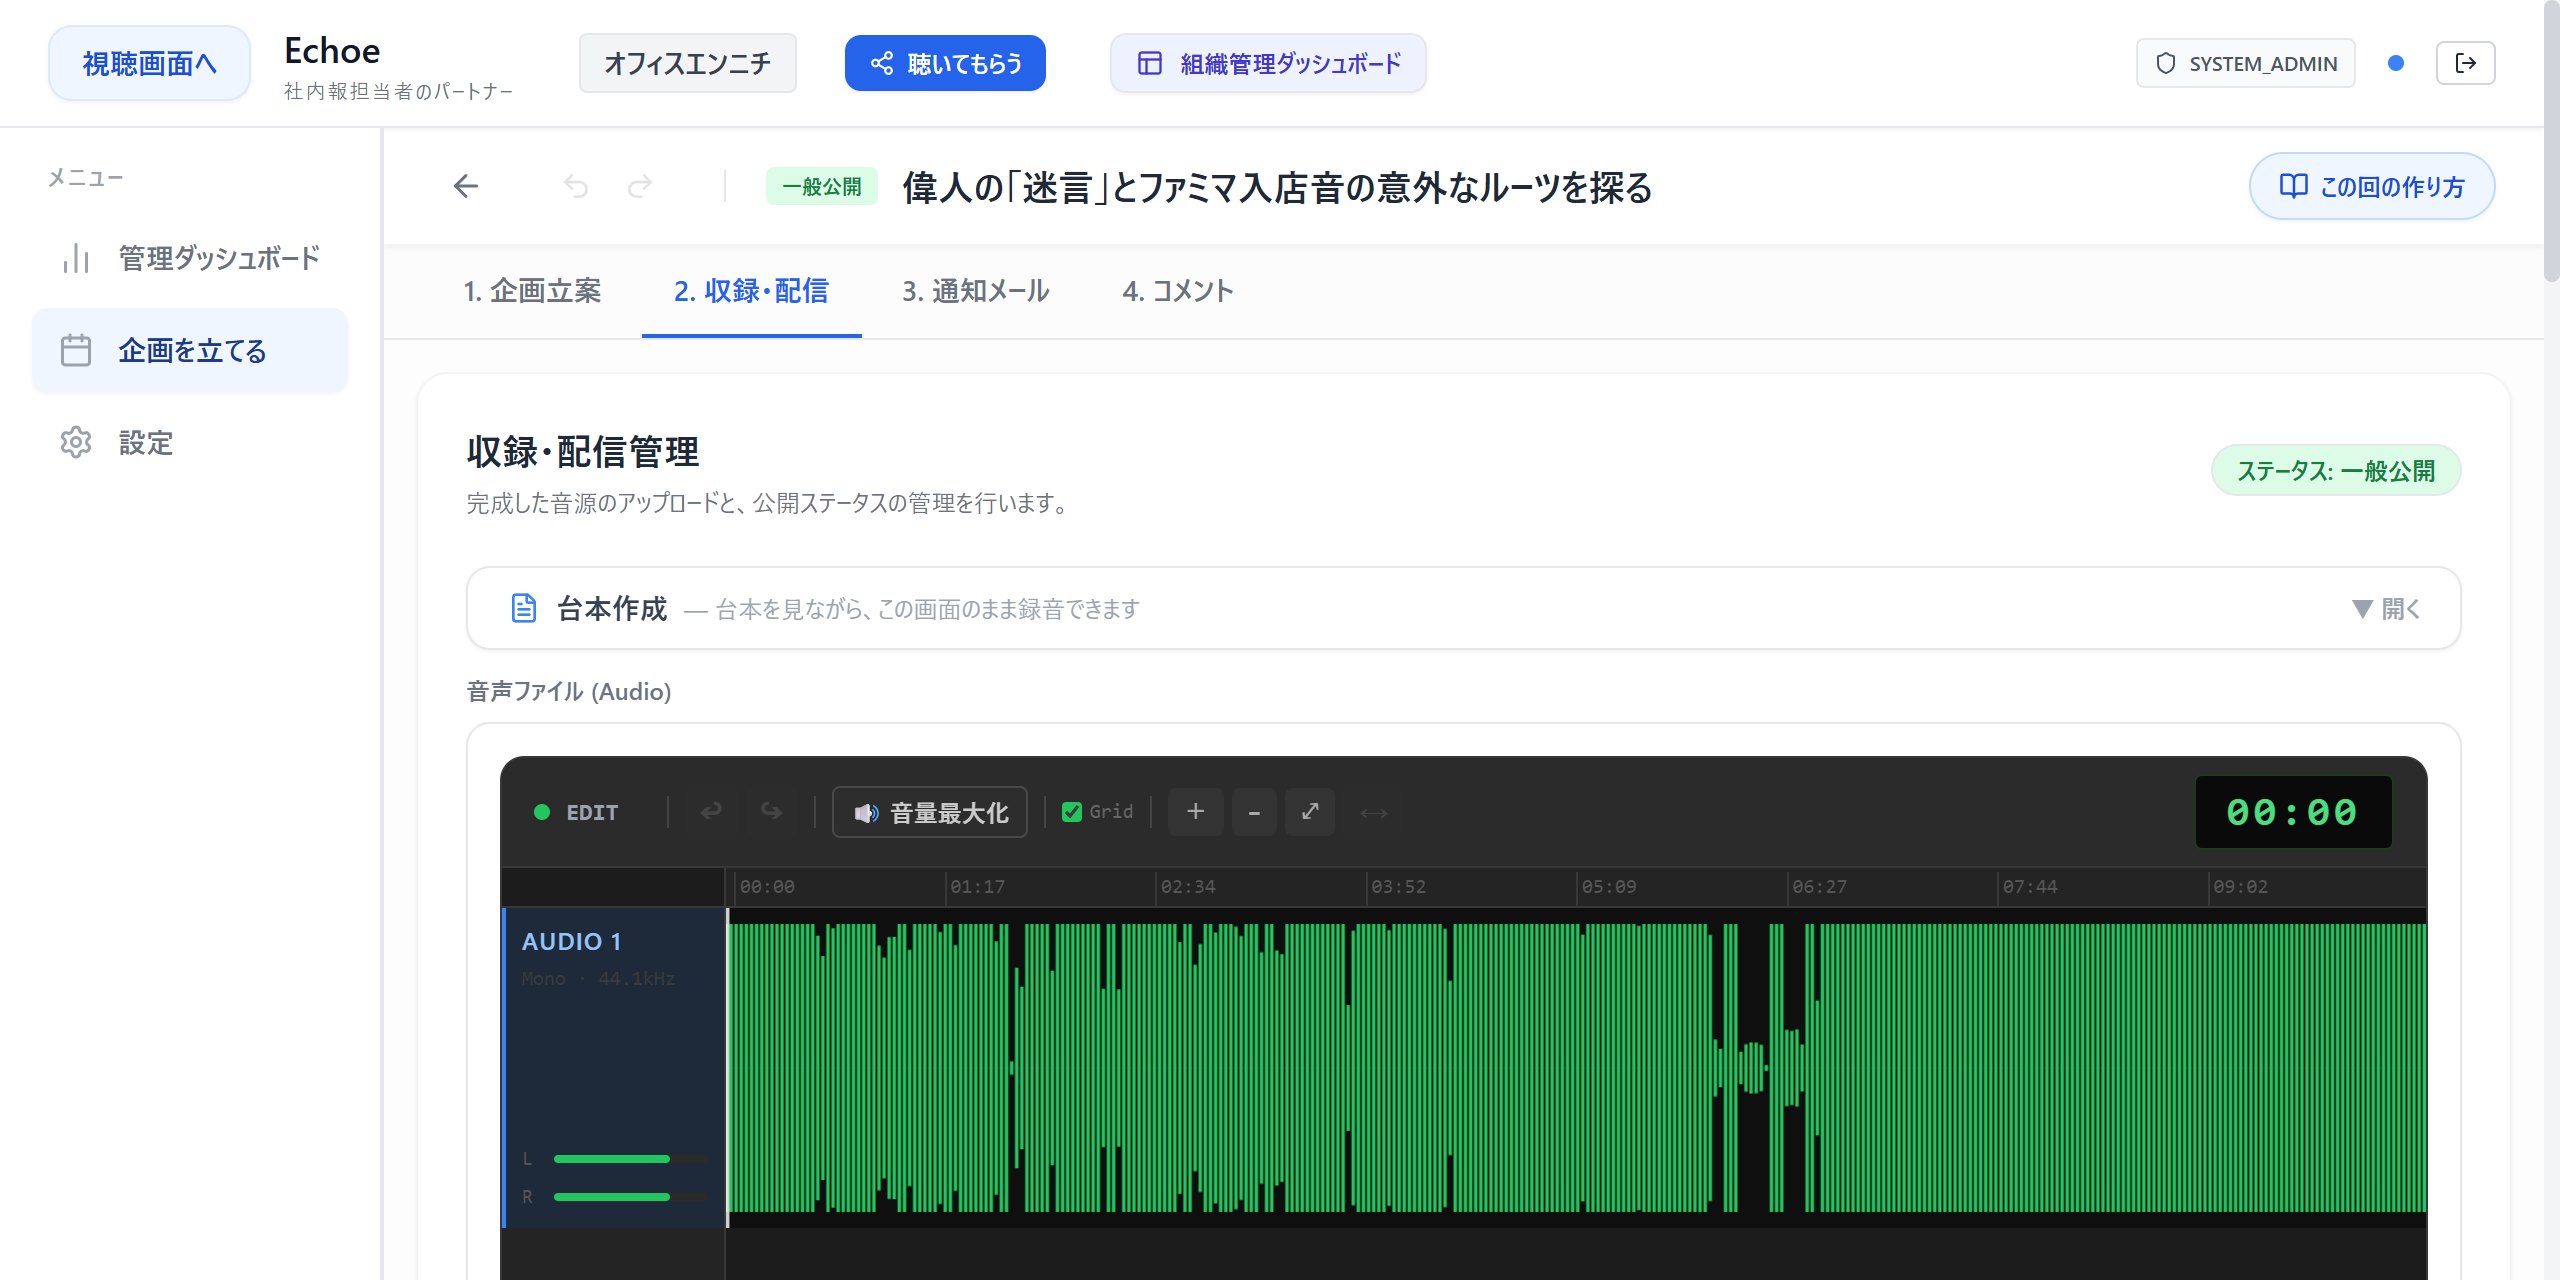The image size is (2560, 1280).
Task: Click the Echoe logo title
Action: click(332, 51)
